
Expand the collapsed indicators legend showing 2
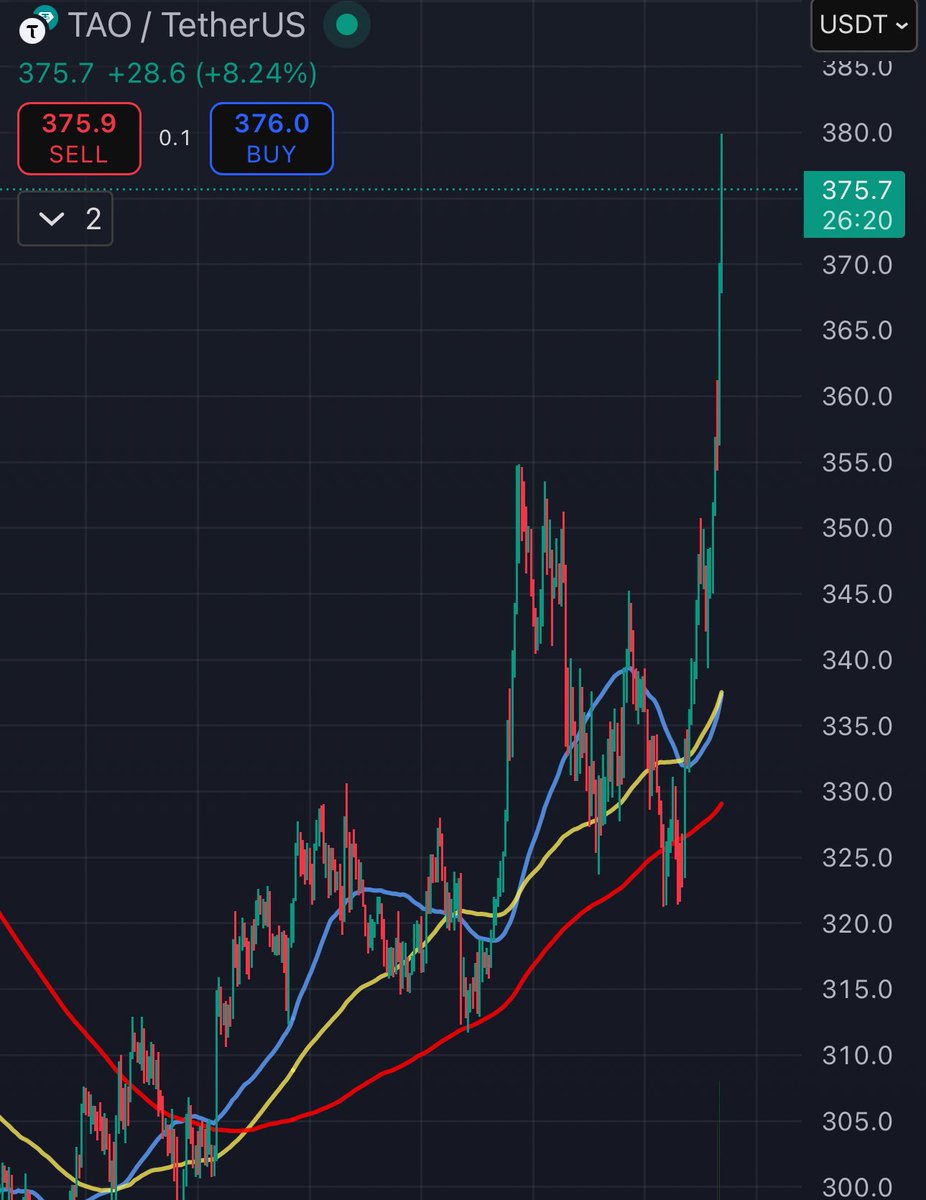point(66,219)
